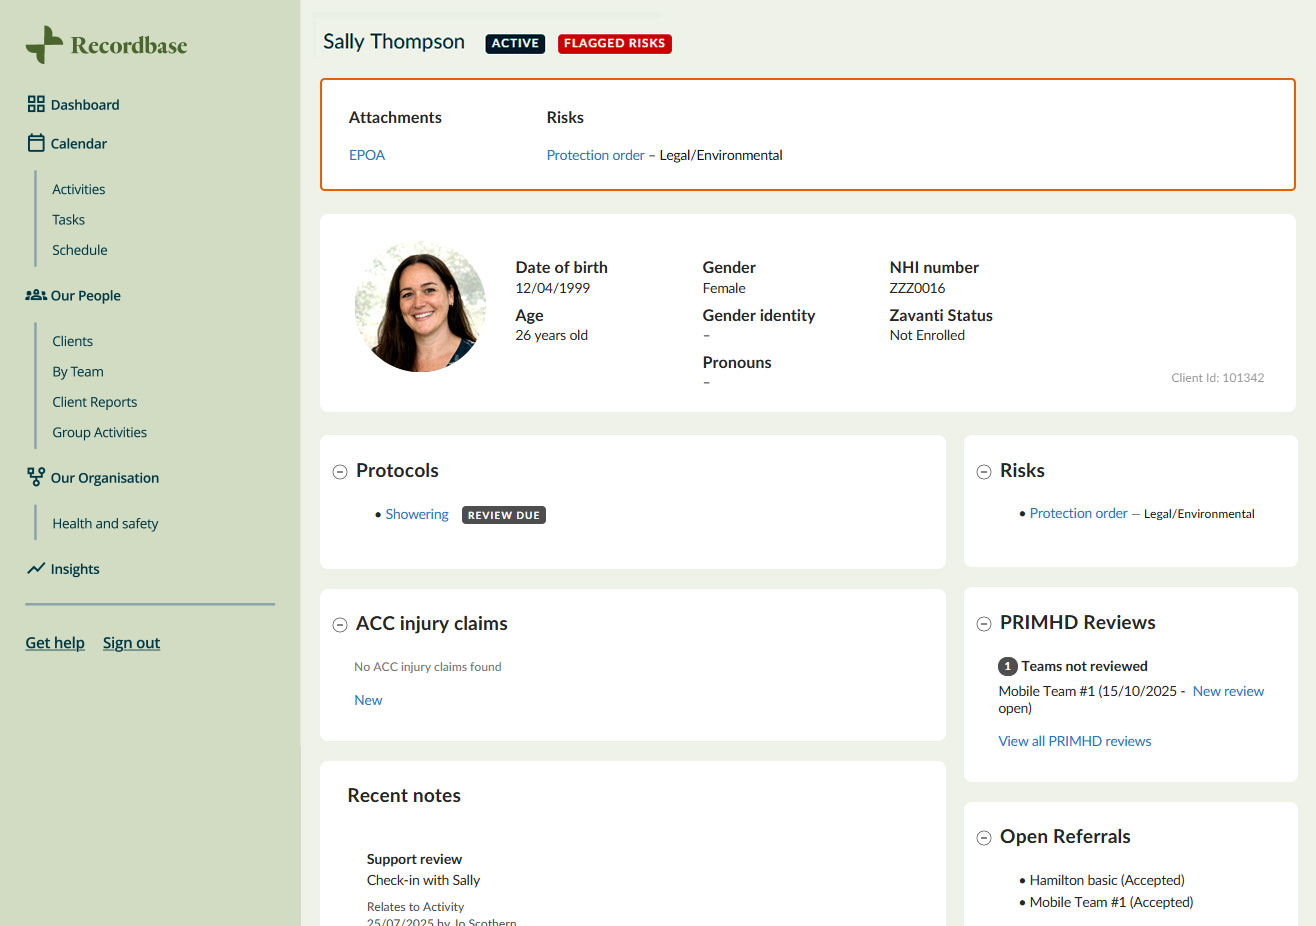Open Insights menu label
This screenshot has height=926, width=1316.
(75, 568)
